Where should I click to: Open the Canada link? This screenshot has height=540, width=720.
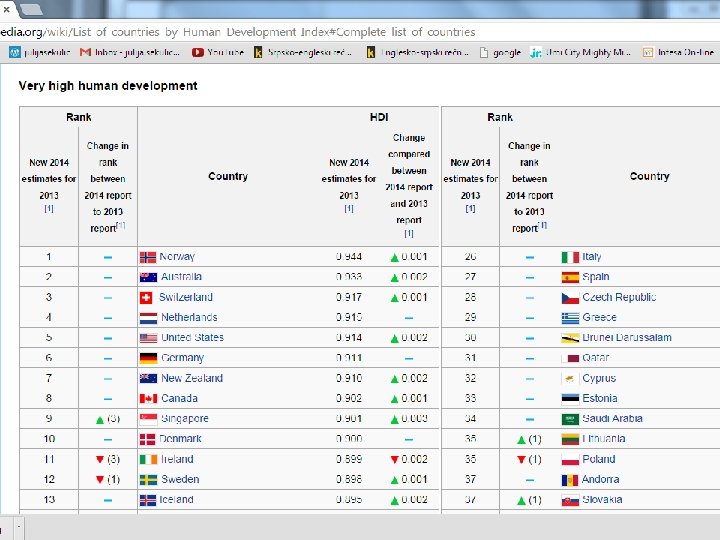tap(180, 398)
